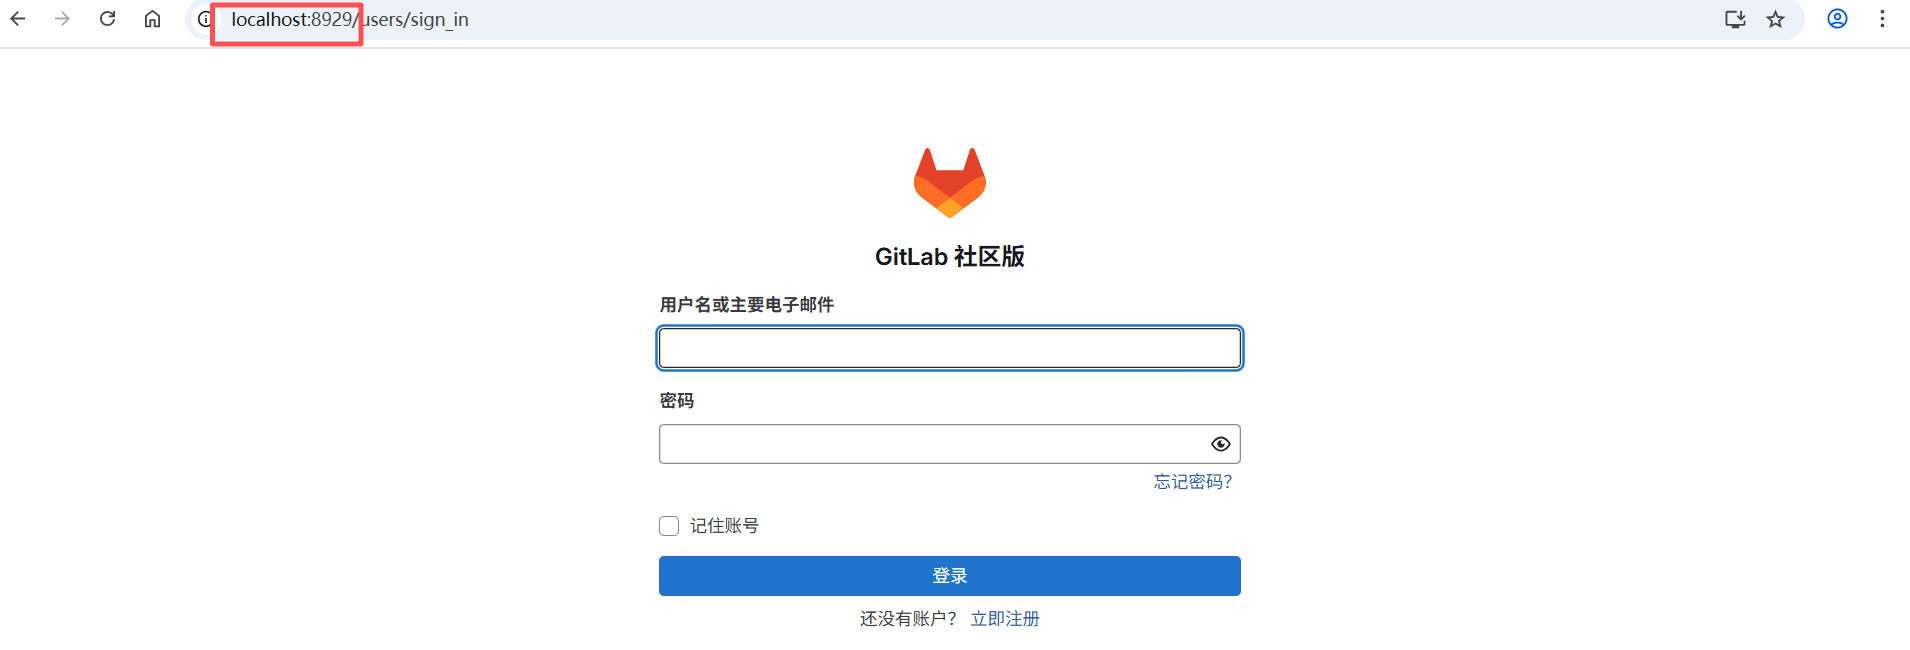Viewport: 1910px width, 650px height.
Task: Click the install app icon in address bar
Action: click(1735, 19)
